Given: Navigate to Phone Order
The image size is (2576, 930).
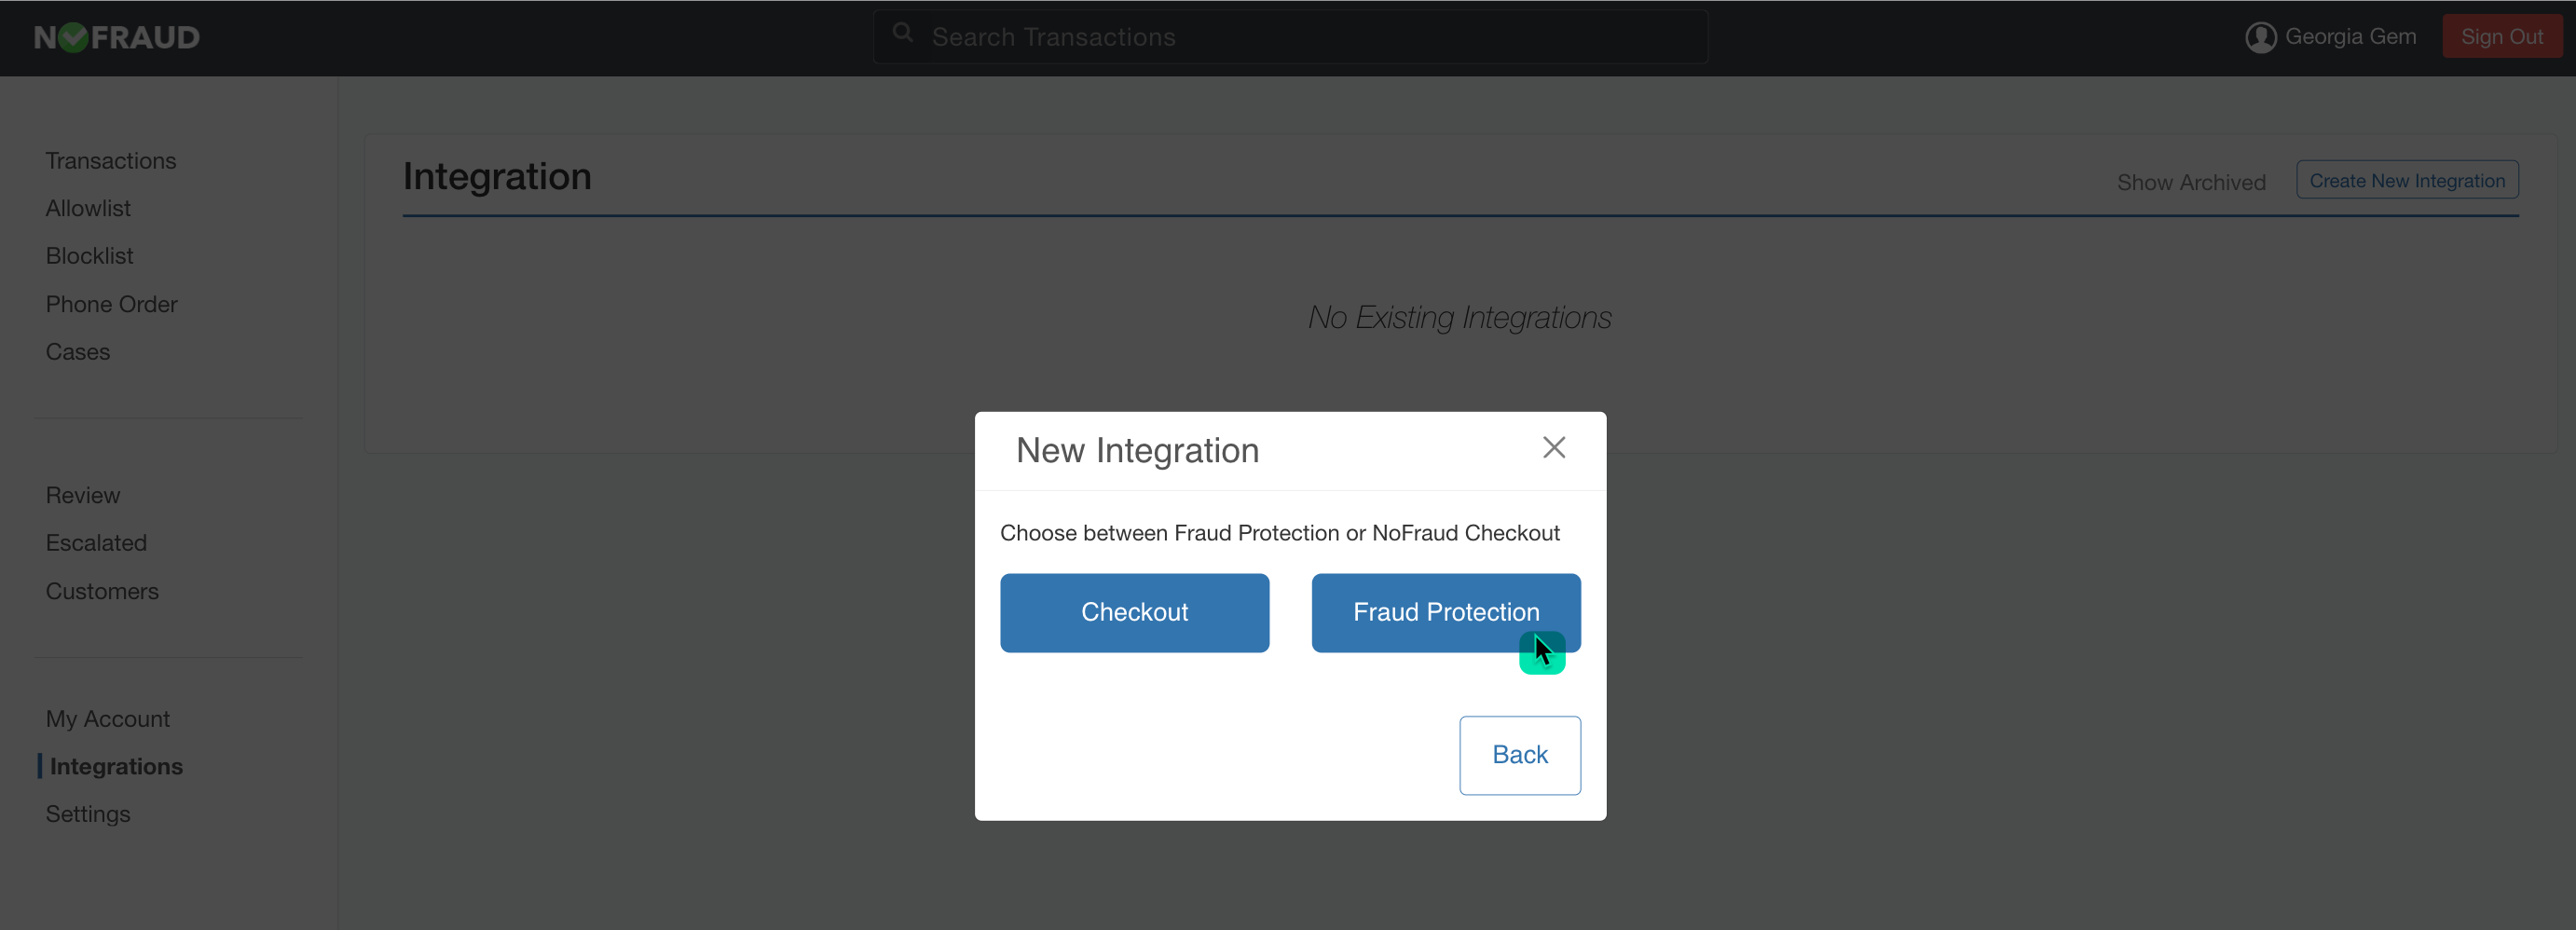Looking at the screenshot, I should click(111, 304).
